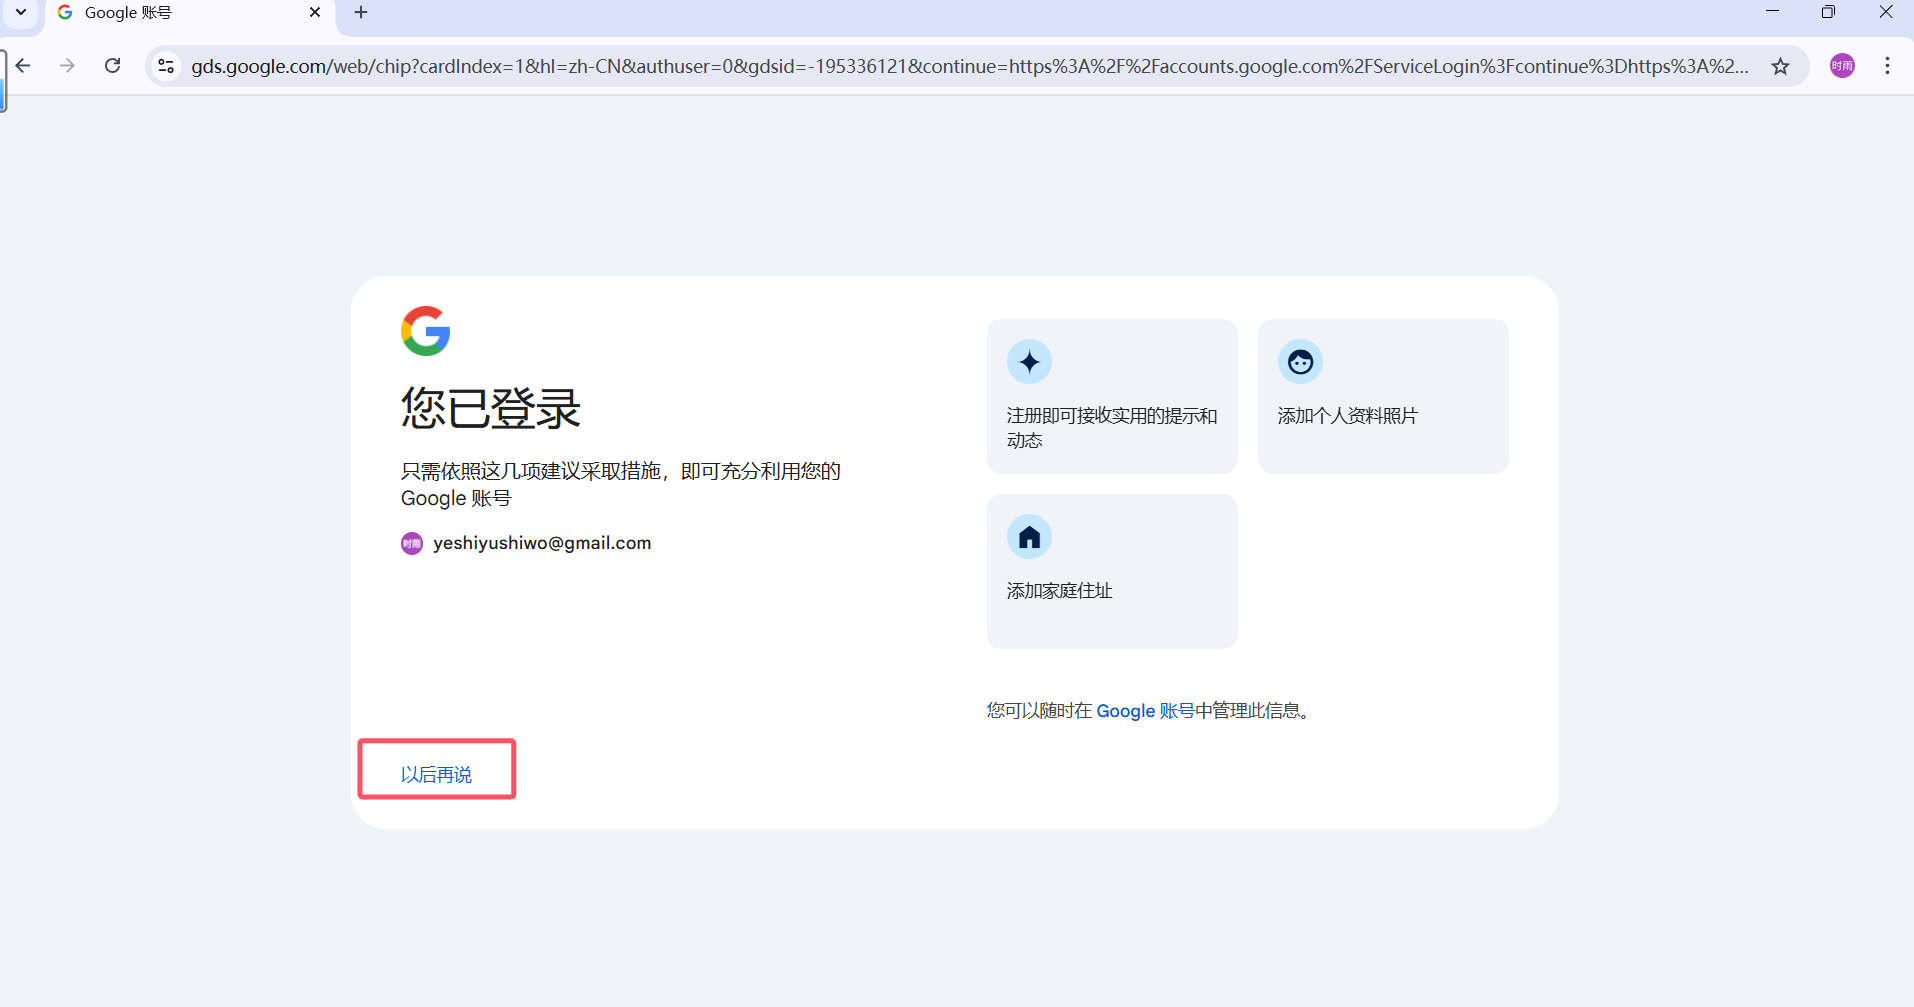Bookmark this page with the star icon
Image resolution: width=1914 pixels, height=1007 pixels.
coord(1780,66)
